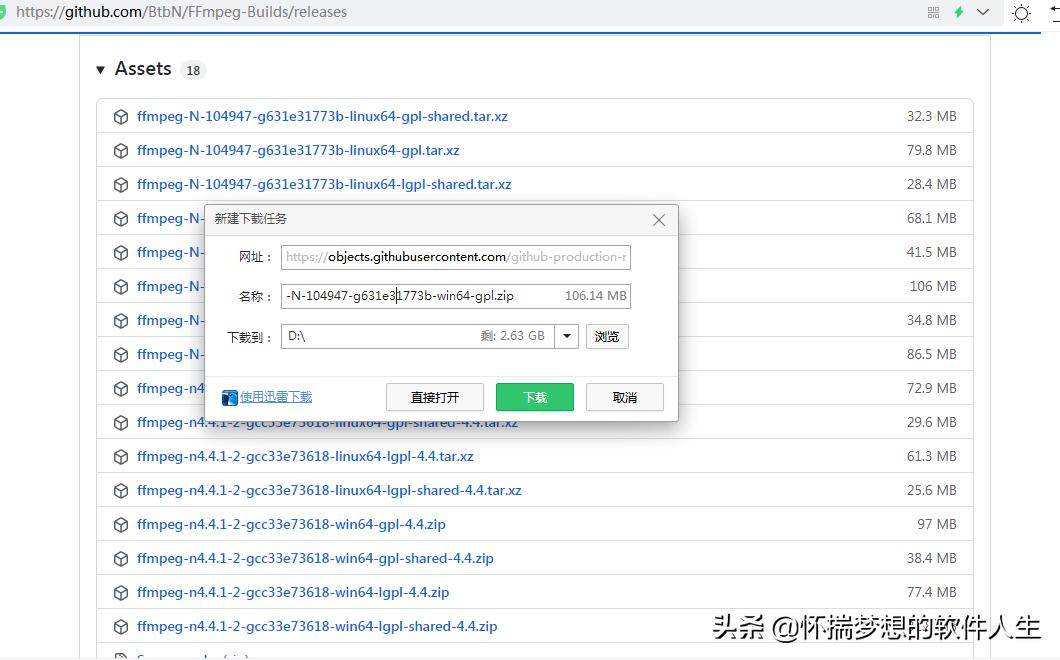Click the package icon beside linux64-lgpl-4.4.tar.xz
Image resolution: width=1060 pixels, height=660 pixels.
120,456
